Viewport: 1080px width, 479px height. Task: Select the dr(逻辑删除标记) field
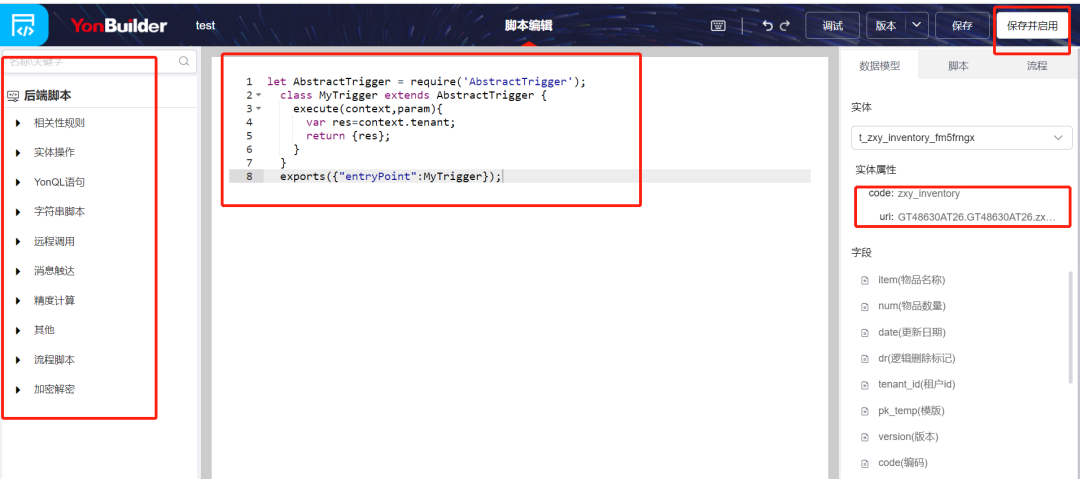pyautogui.click(x=916, y=359)
